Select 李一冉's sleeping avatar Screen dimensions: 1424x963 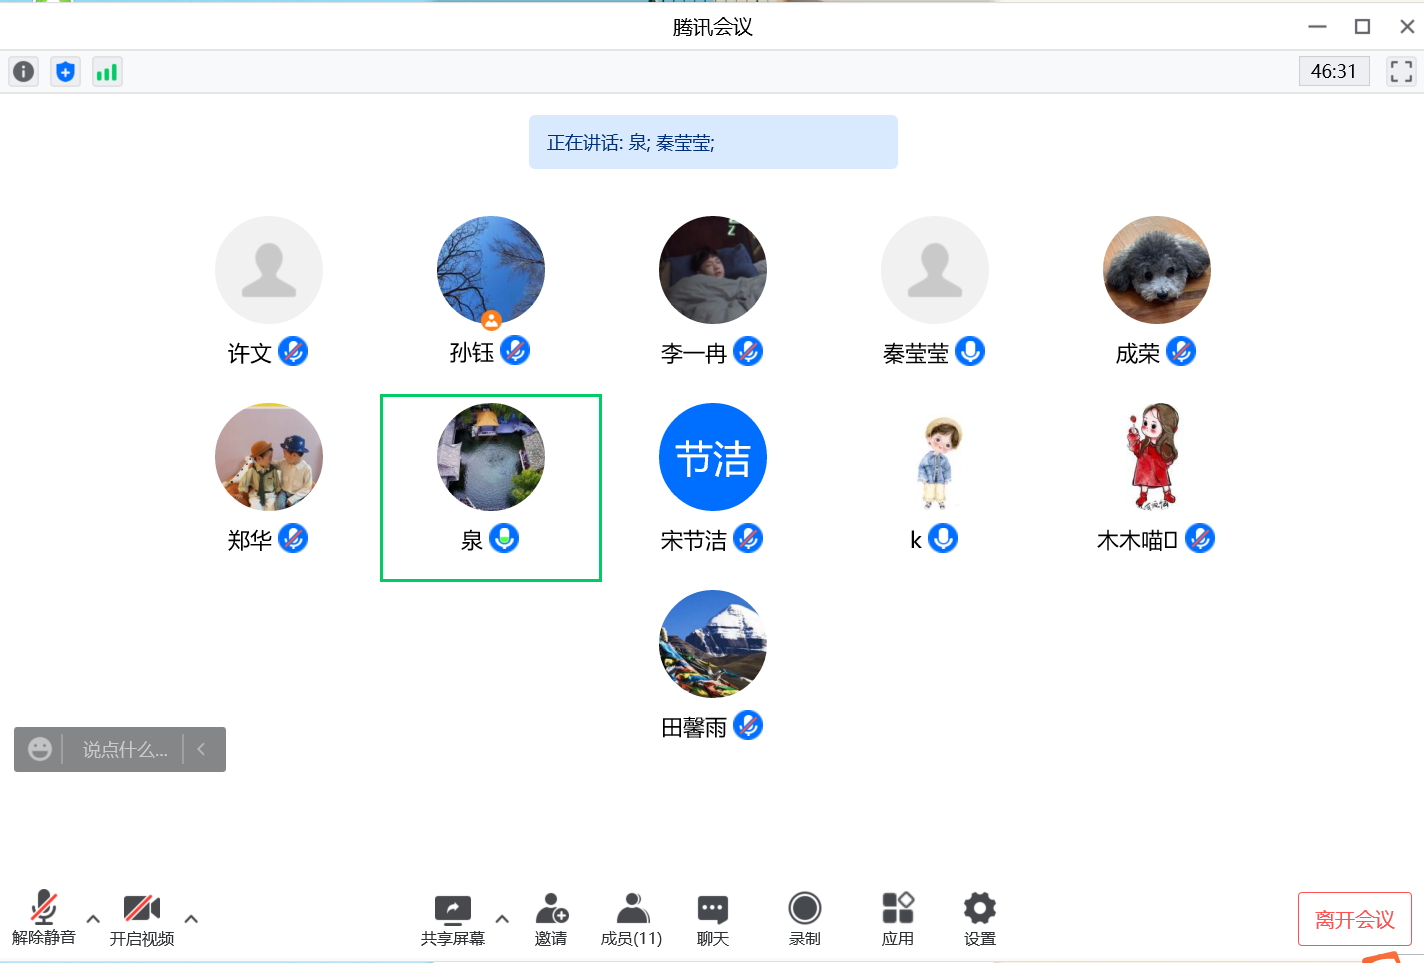point(713,270)
